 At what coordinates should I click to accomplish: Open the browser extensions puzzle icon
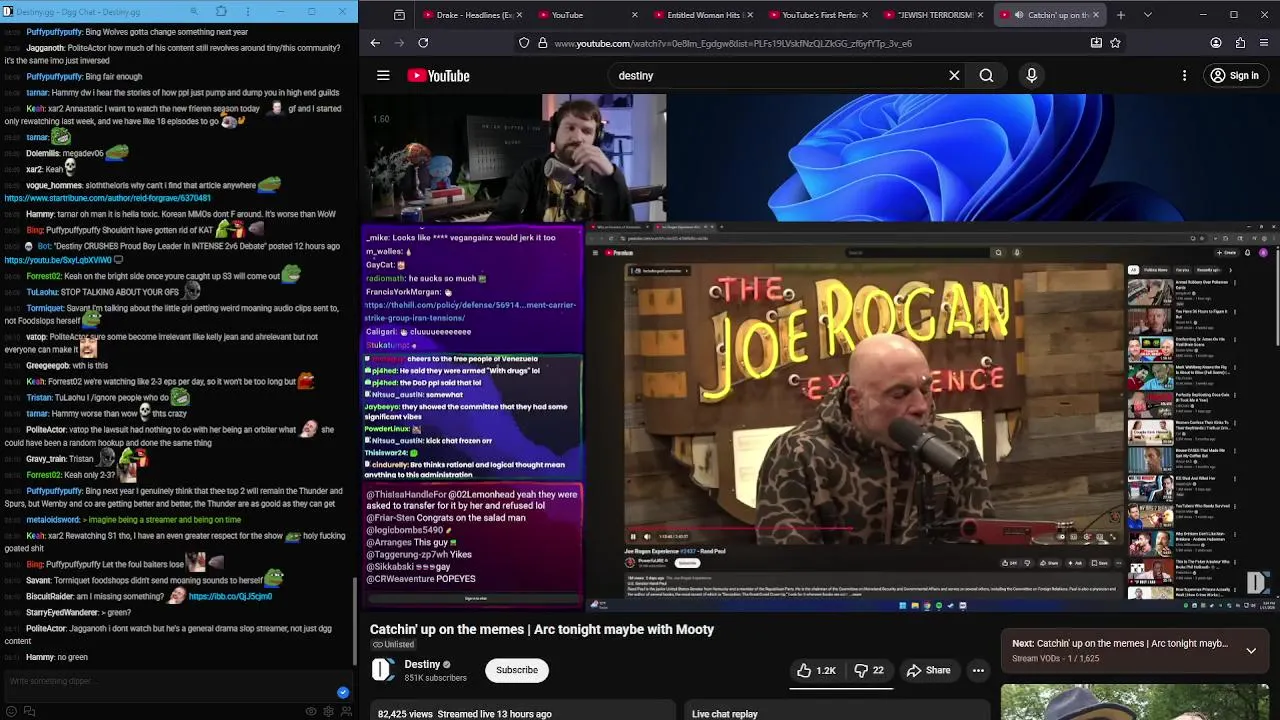tap(1240, 43)
